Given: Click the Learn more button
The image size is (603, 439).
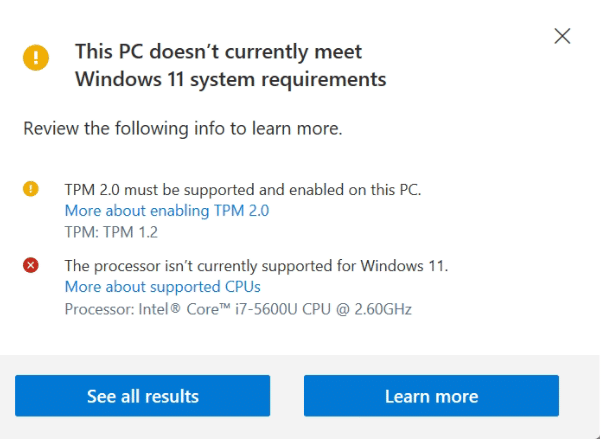Looking at the screenshot, I should 431,396.
